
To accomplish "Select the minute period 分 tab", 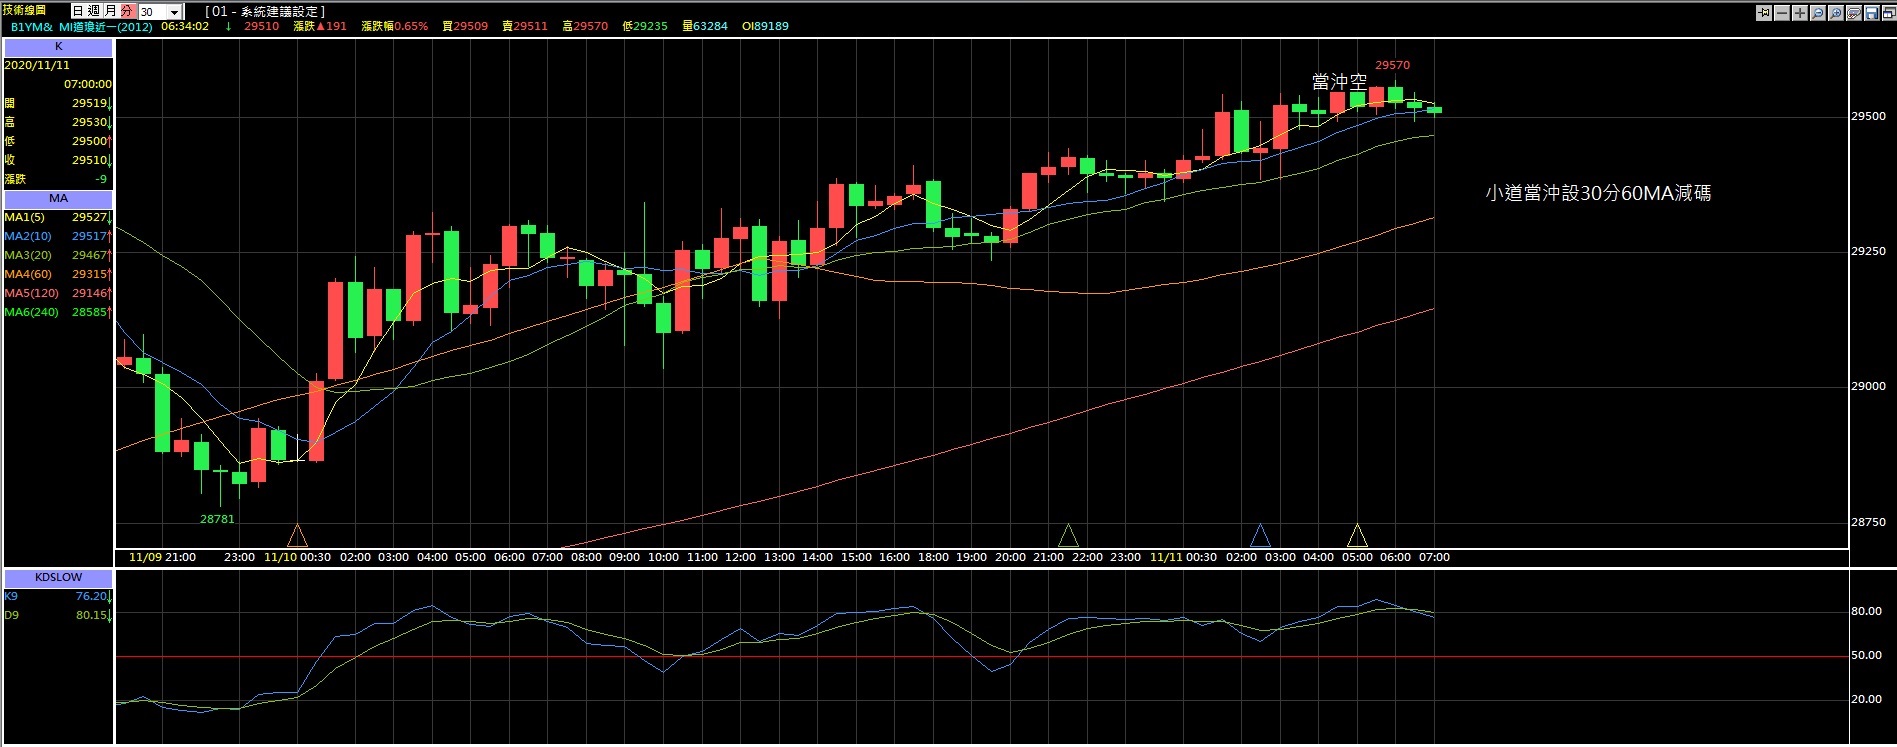I will [x=127, y=11].
